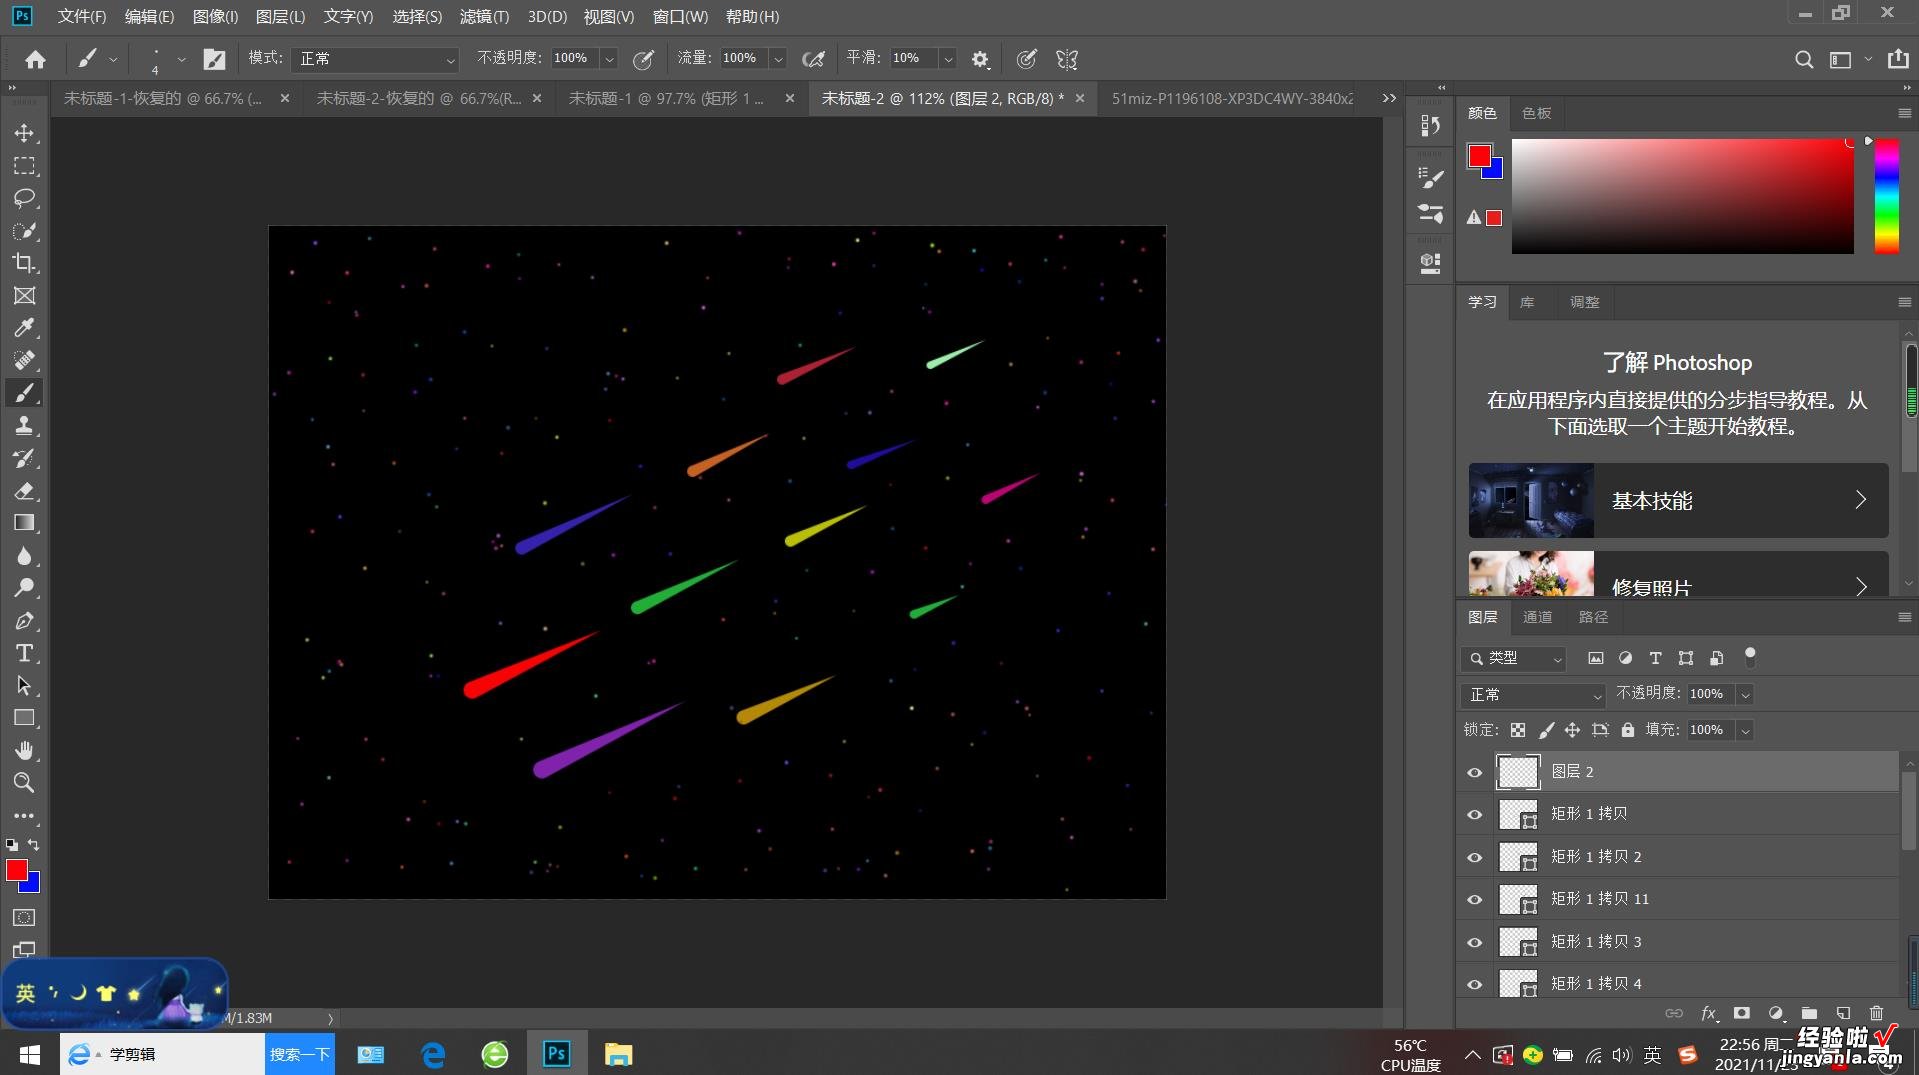The width and height of the screenshot is (1919, 1075).
Task: Toggle the layer filter on/off switch
Action: [1750, 657]
